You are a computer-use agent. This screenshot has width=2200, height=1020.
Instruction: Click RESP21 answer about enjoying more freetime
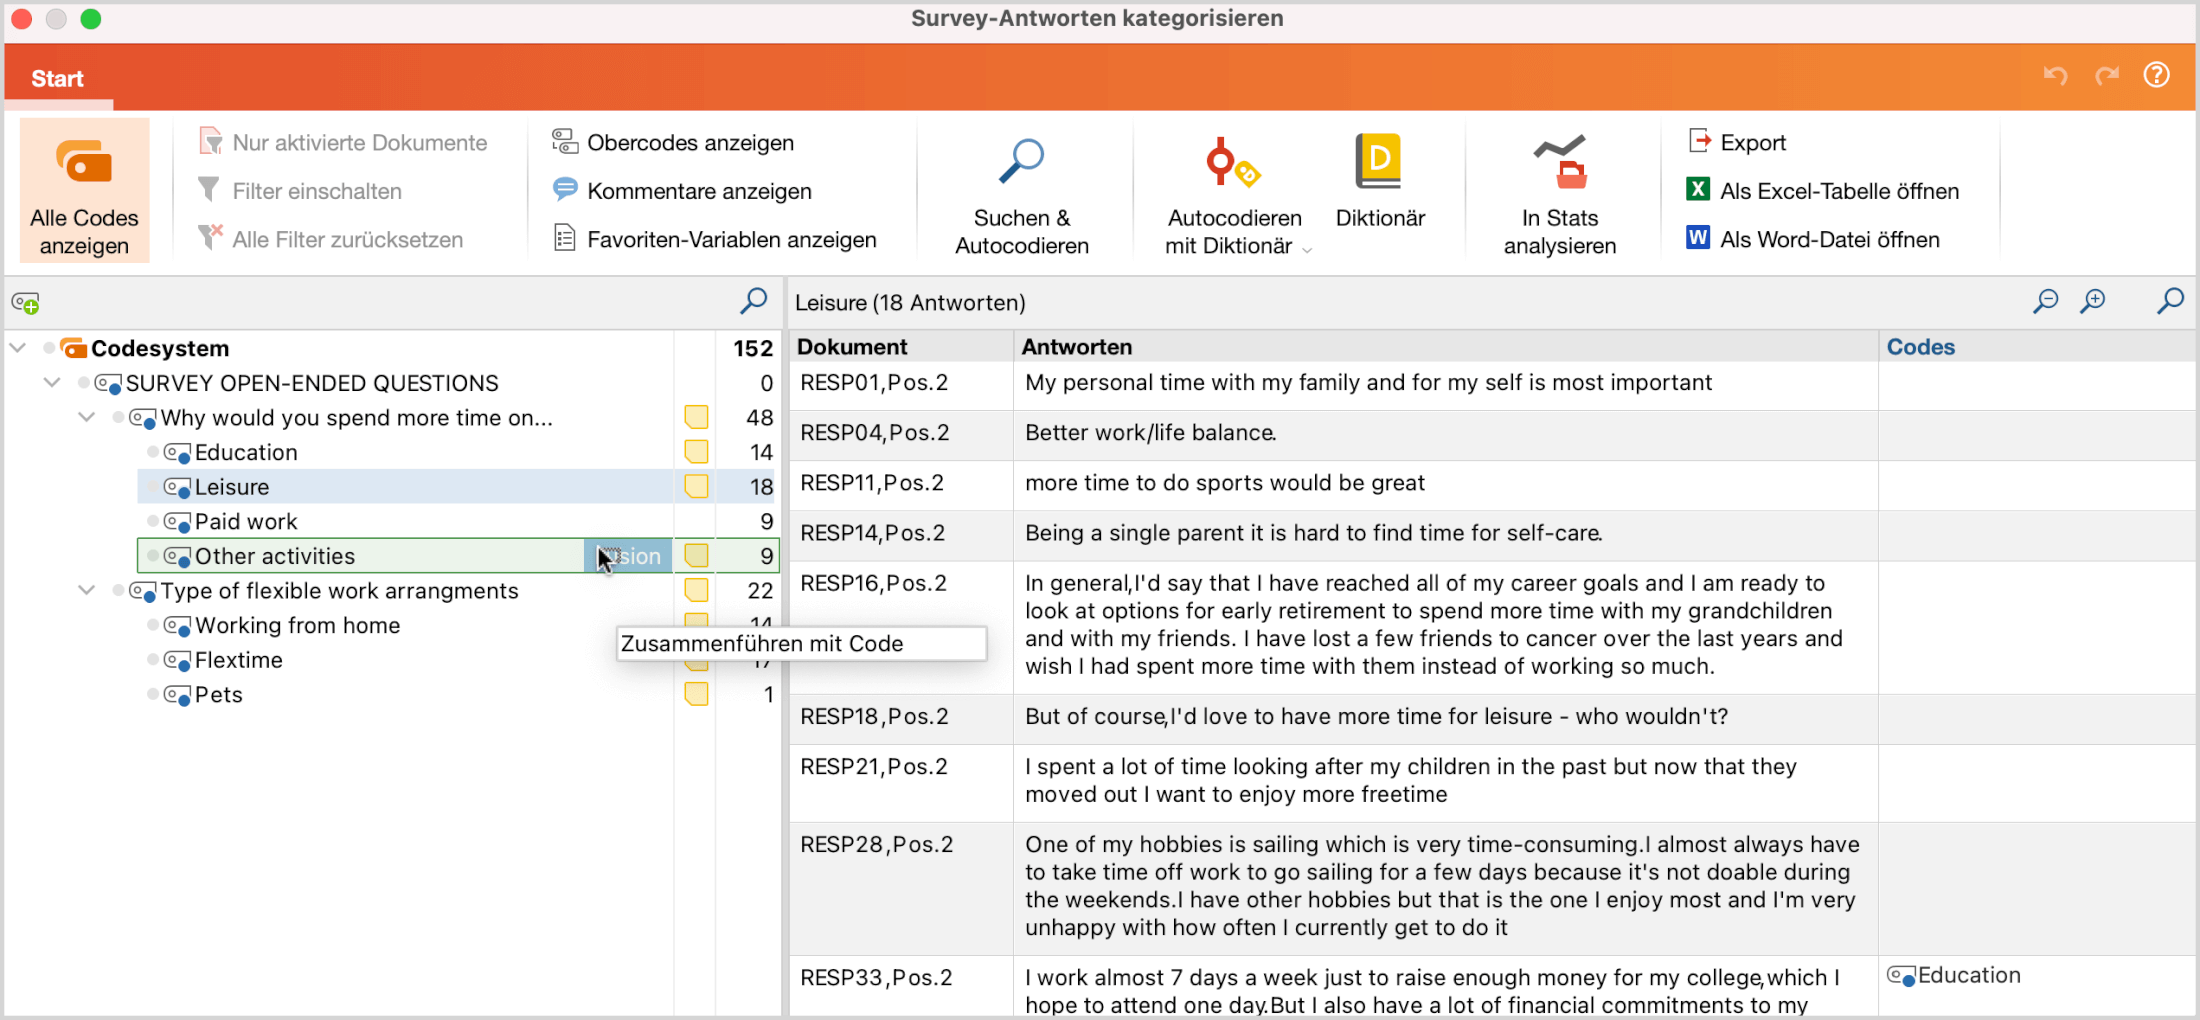[x=1410, y=780]
